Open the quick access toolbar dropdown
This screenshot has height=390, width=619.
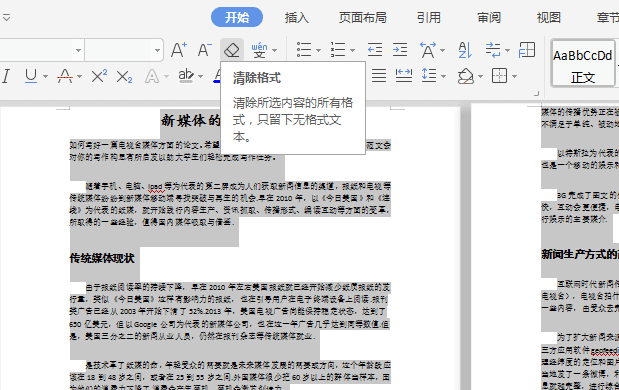(x=6, y=17)
